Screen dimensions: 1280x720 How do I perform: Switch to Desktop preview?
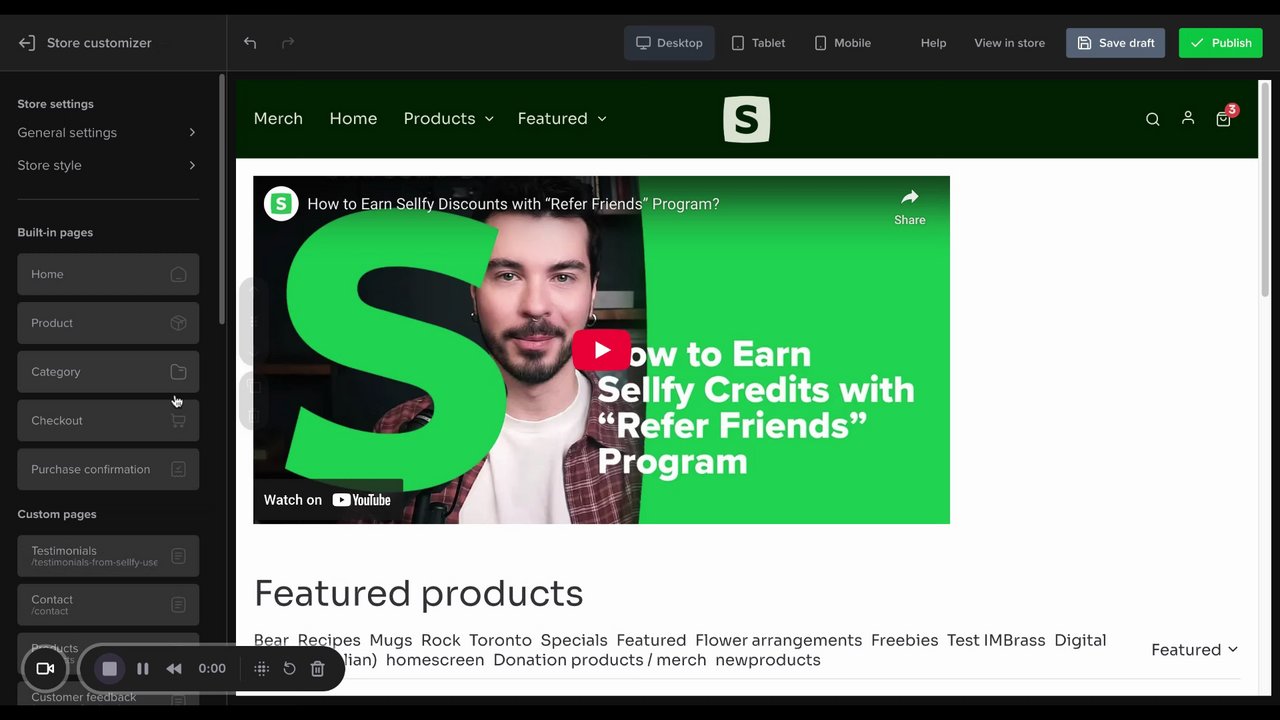click(x=669, y=43)
